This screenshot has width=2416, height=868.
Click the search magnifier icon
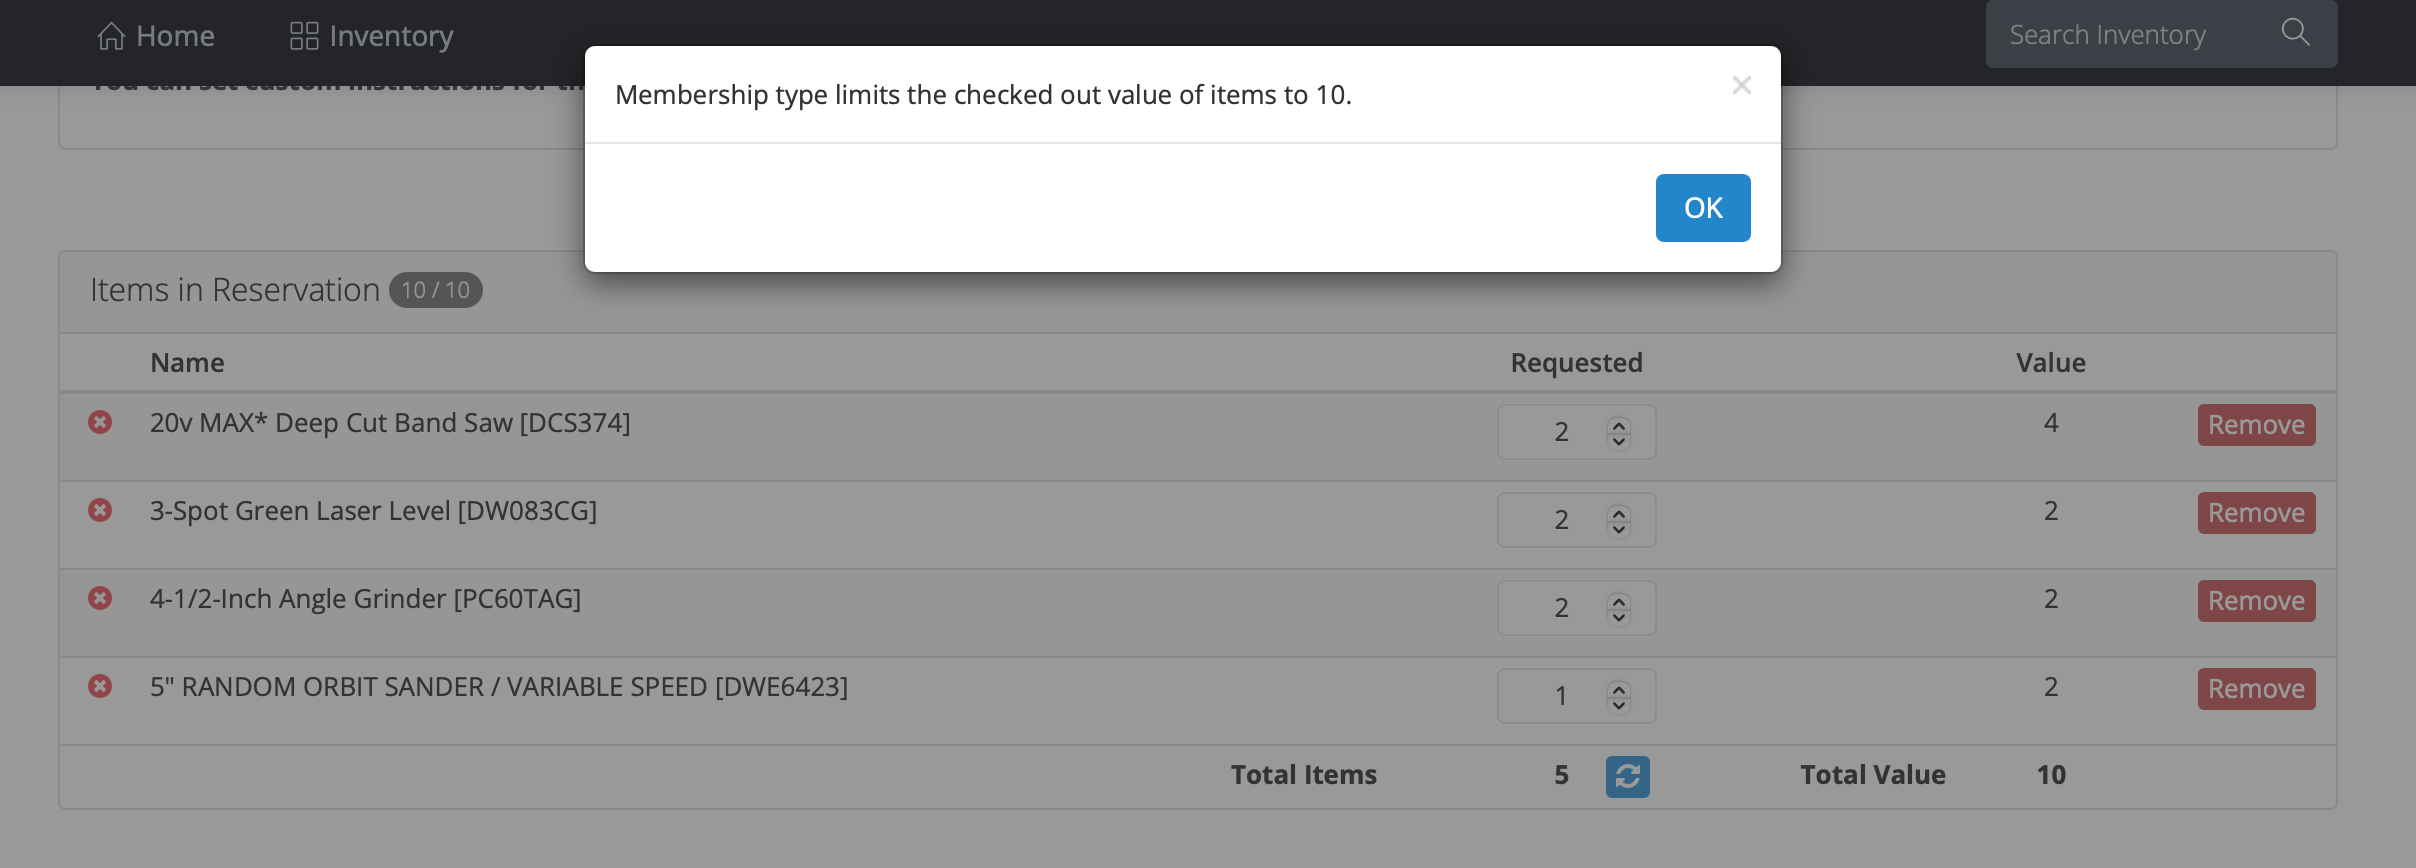(x=2295, y=33)
